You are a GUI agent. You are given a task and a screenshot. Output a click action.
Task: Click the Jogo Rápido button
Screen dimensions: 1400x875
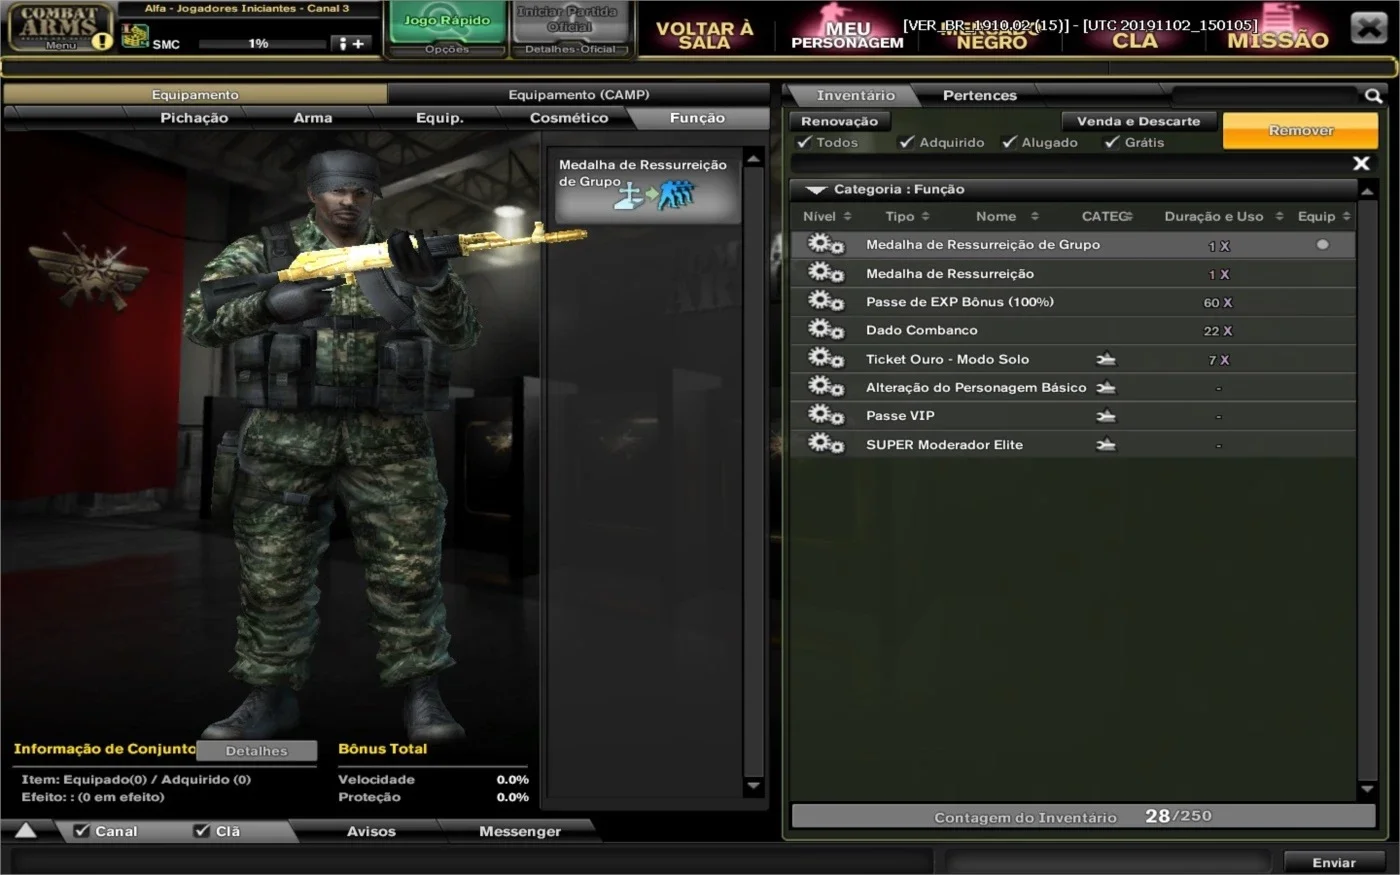pyautogui.click(x=446, y=22)
